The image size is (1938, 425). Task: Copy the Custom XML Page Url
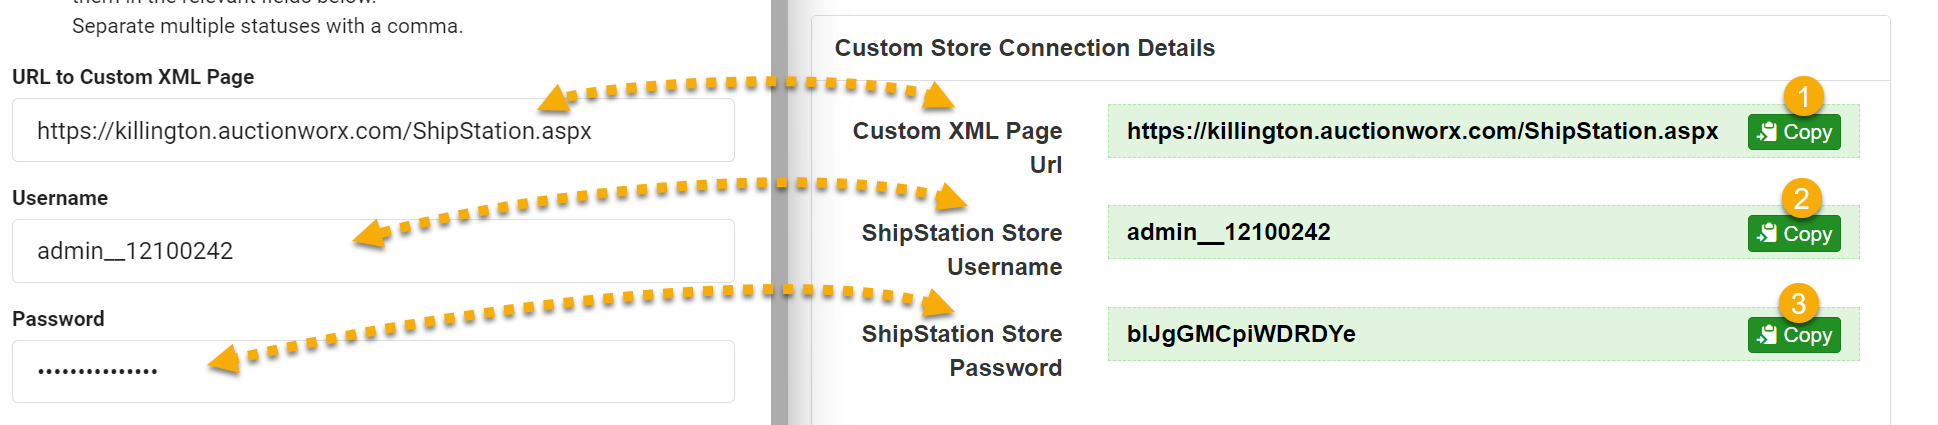pyautogui.click(x=1794, y=132)
